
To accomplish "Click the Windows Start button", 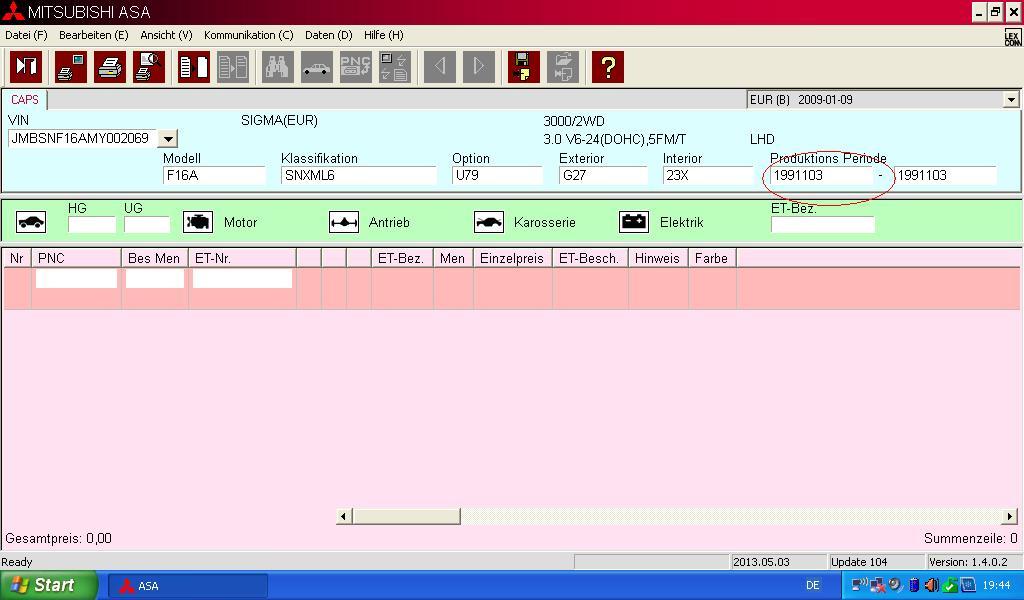I will click(48, 585).
